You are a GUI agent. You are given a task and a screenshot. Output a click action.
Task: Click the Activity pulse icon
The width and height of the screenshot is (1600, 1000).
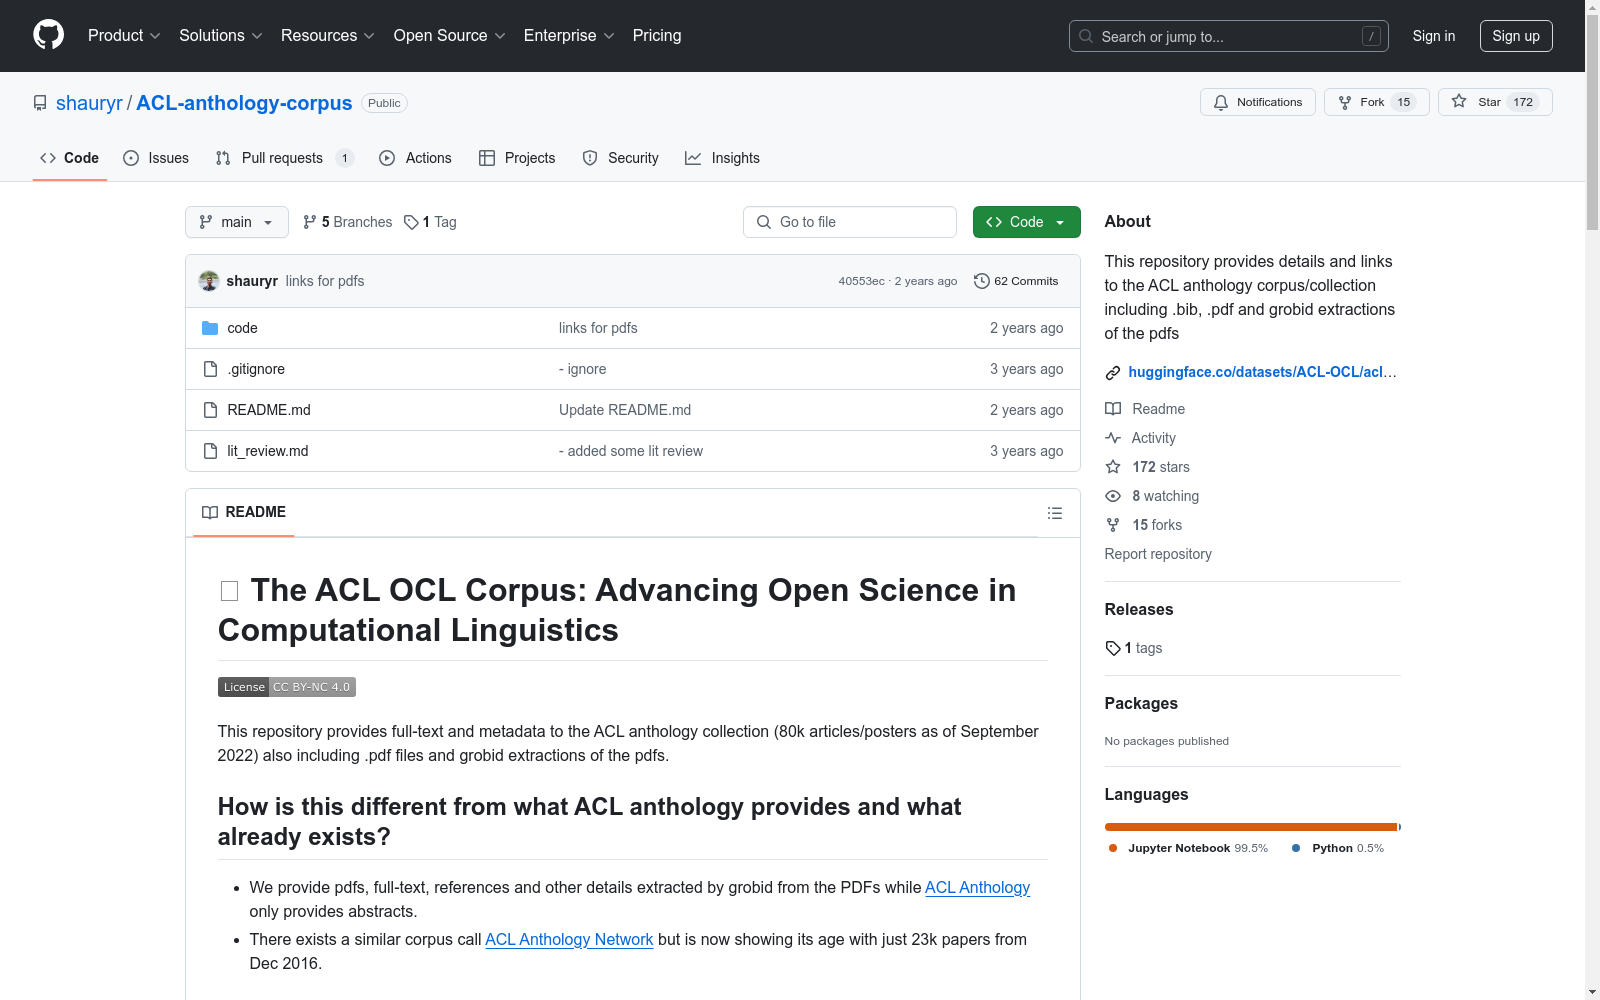1113,438
